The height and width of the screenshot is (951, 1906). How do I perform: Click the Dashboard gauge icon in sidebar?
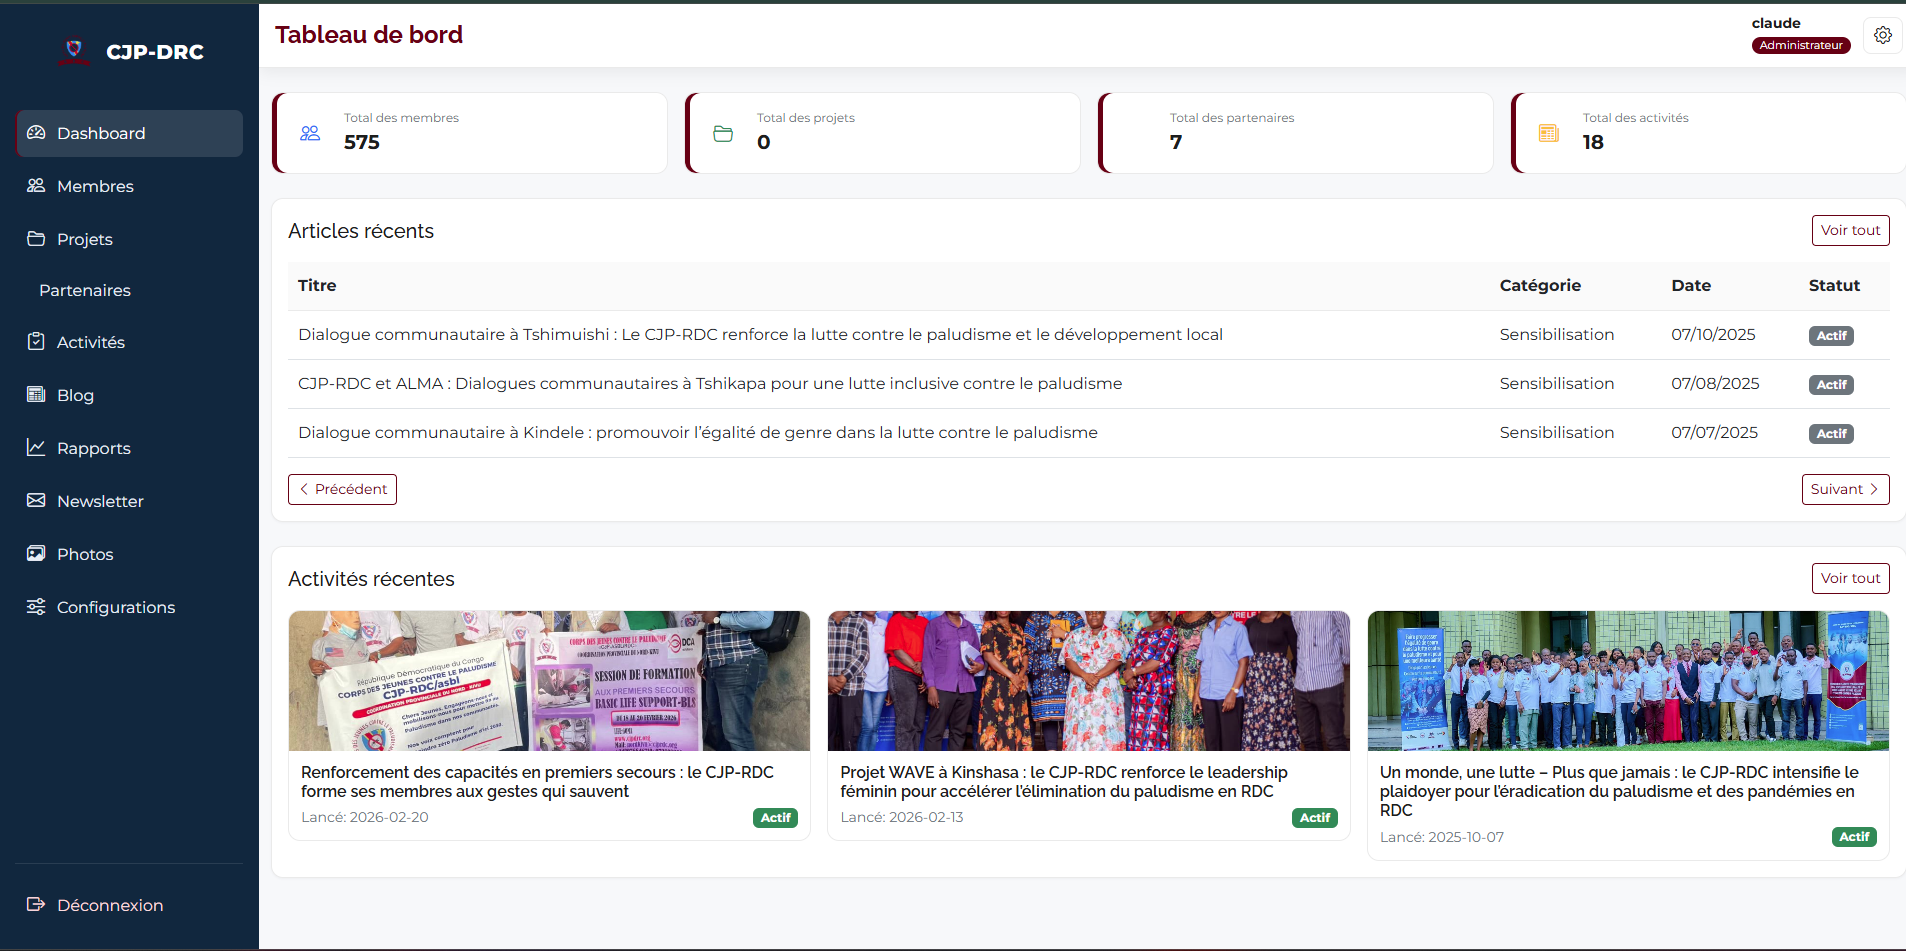[x=36, y=133]
